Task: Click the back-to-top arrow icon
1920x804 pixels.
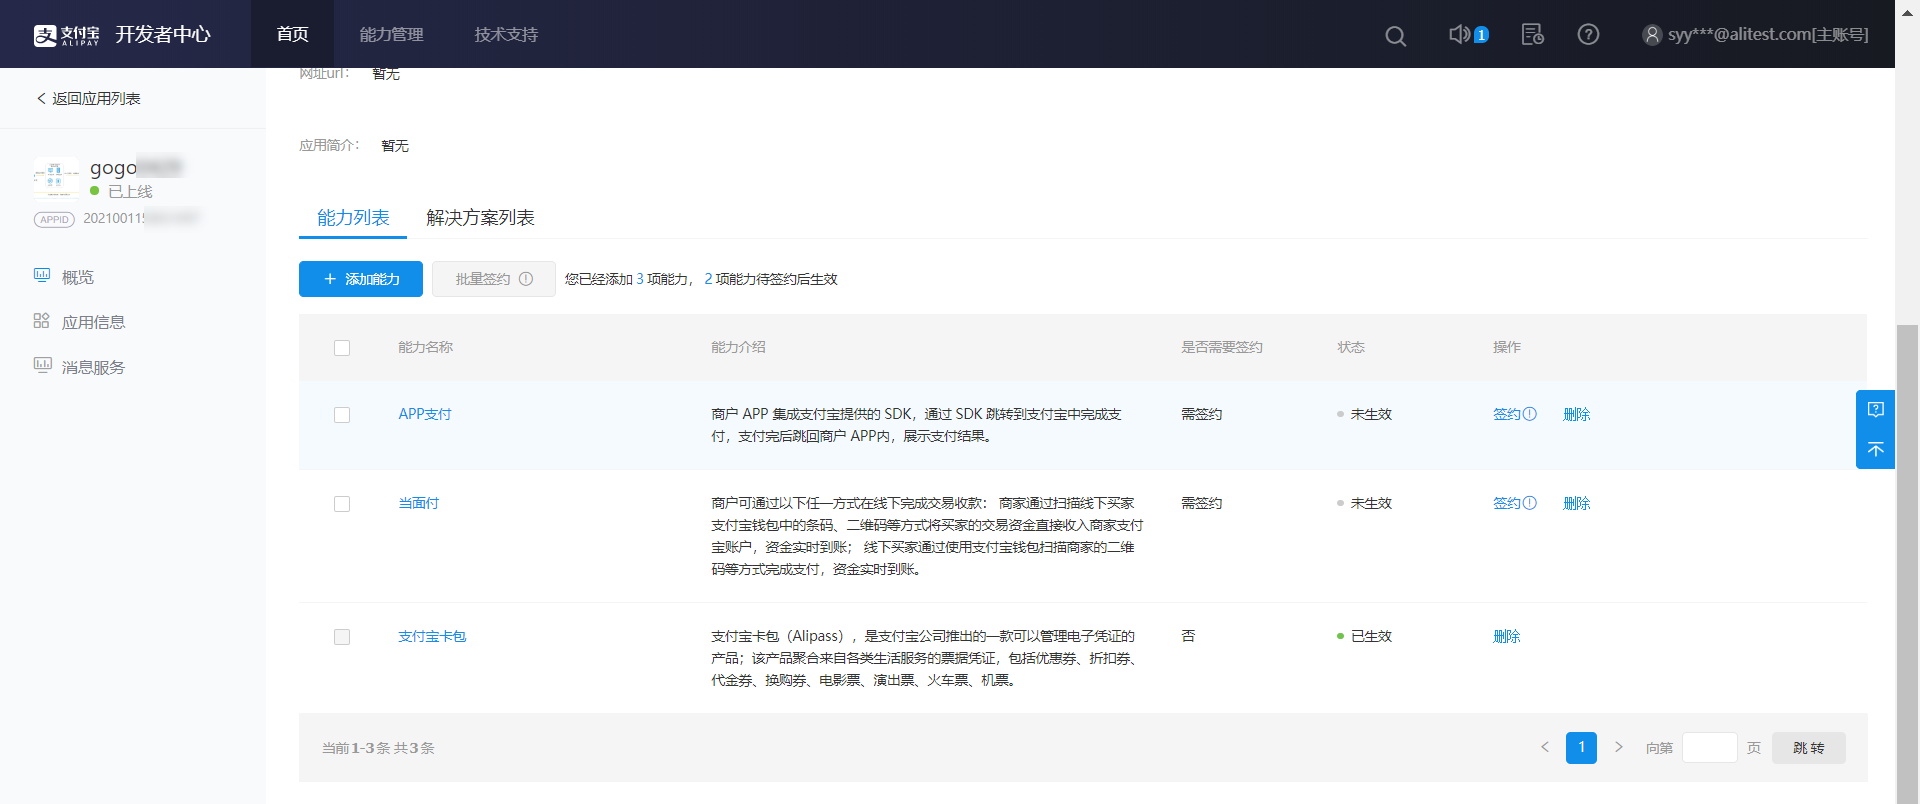Action: (x=1876, y=449)
